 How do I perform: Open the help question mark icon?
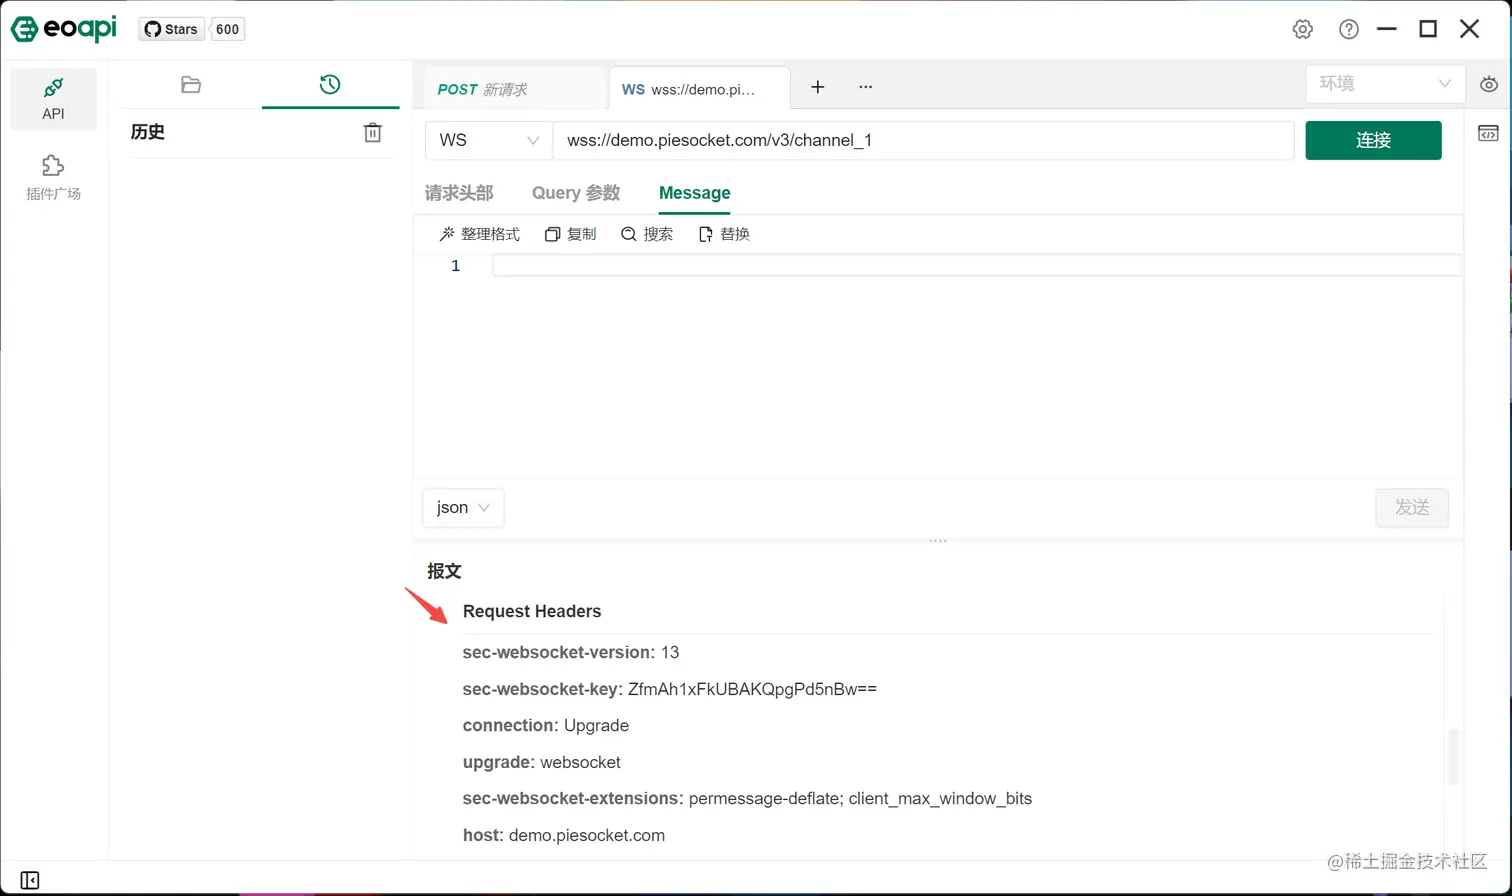(x=1349, y=29)
